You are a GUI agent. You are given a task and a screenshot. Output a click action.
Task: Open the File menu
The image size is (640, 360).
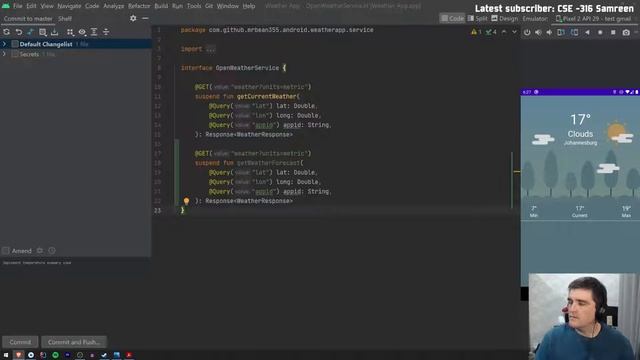point(18,6)
